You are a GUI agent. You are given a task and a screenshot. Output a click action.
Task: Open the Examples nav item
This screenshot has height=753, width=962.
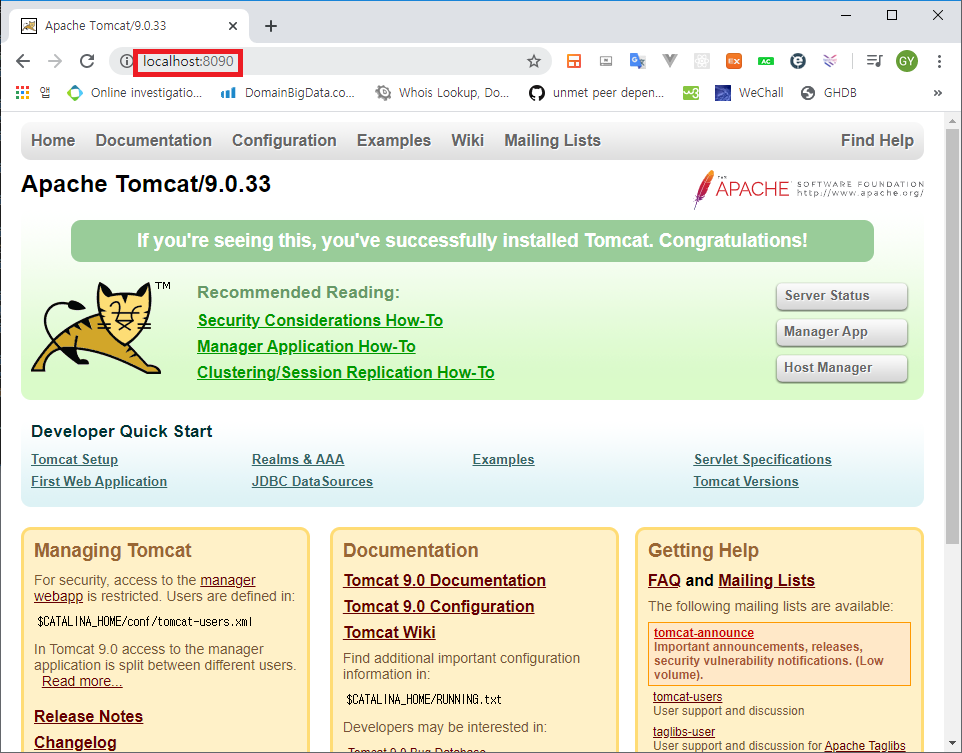click(394, 141)
